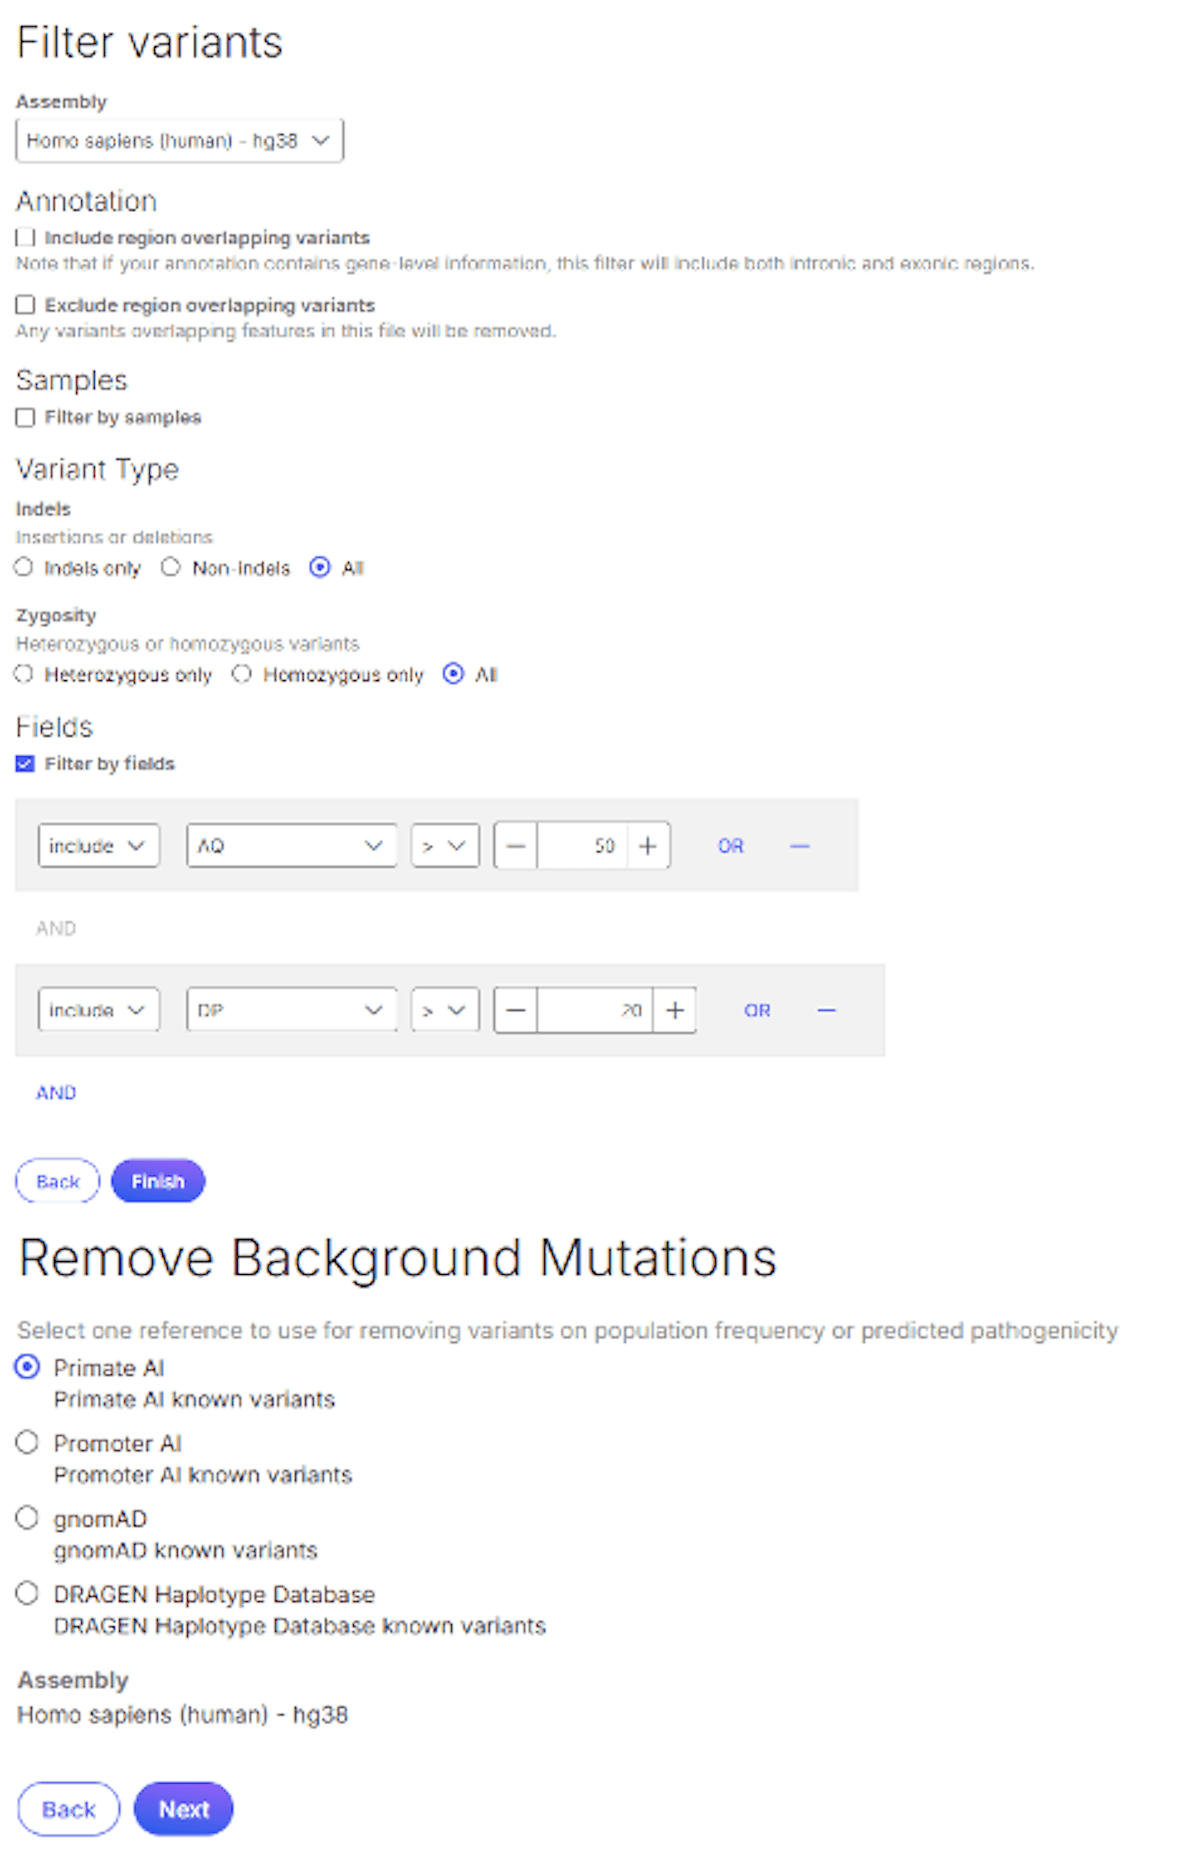Viewport: 1200px width, 1862px height.
Task: Remove the AQ filter row
Action: click(x=799, y=846)
